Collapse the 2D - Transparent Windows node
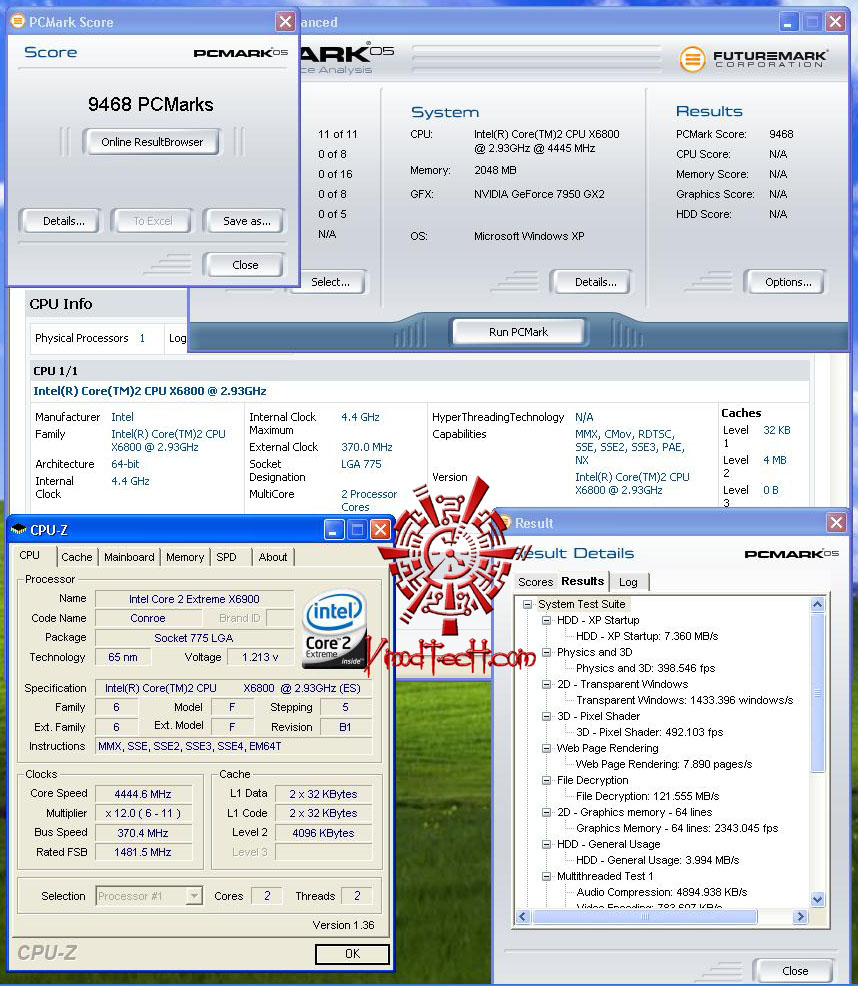This screenshot has height=986, width=858. coord(547,684)
